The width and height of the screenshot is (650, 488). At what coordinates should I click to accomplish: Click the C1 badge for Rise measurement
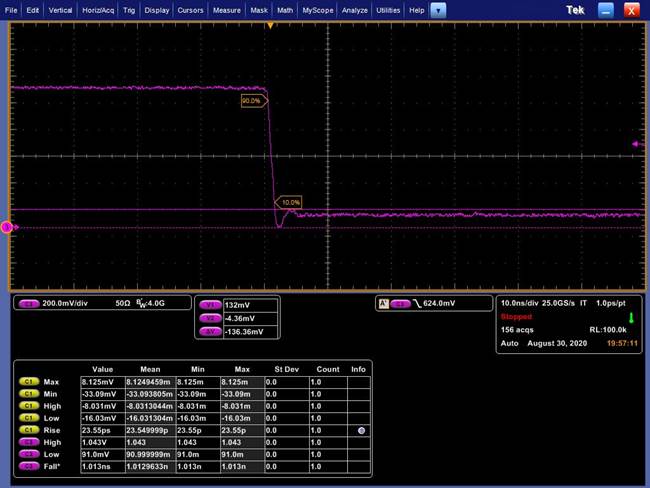pos(29,430)
